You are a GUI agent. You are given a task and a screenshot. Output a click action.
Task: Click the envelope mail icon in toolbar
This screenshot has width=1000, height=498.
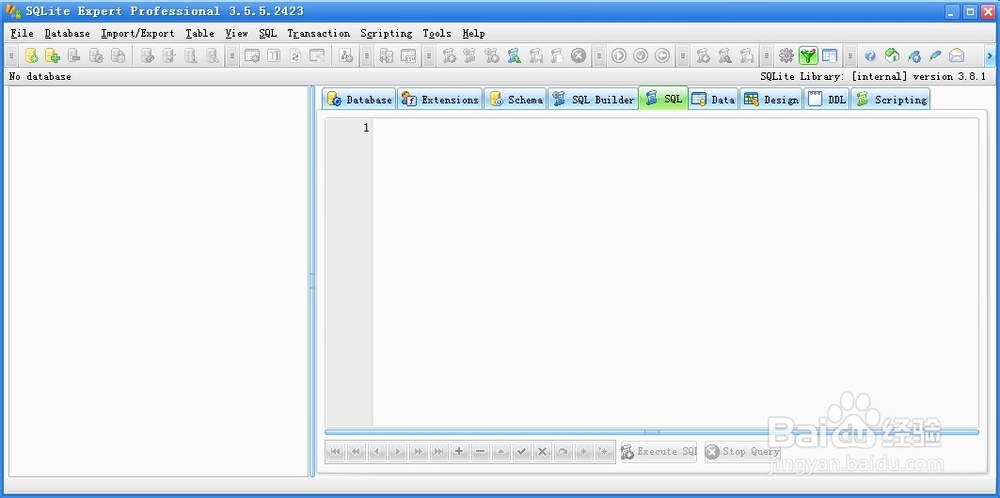pos(957,56)
